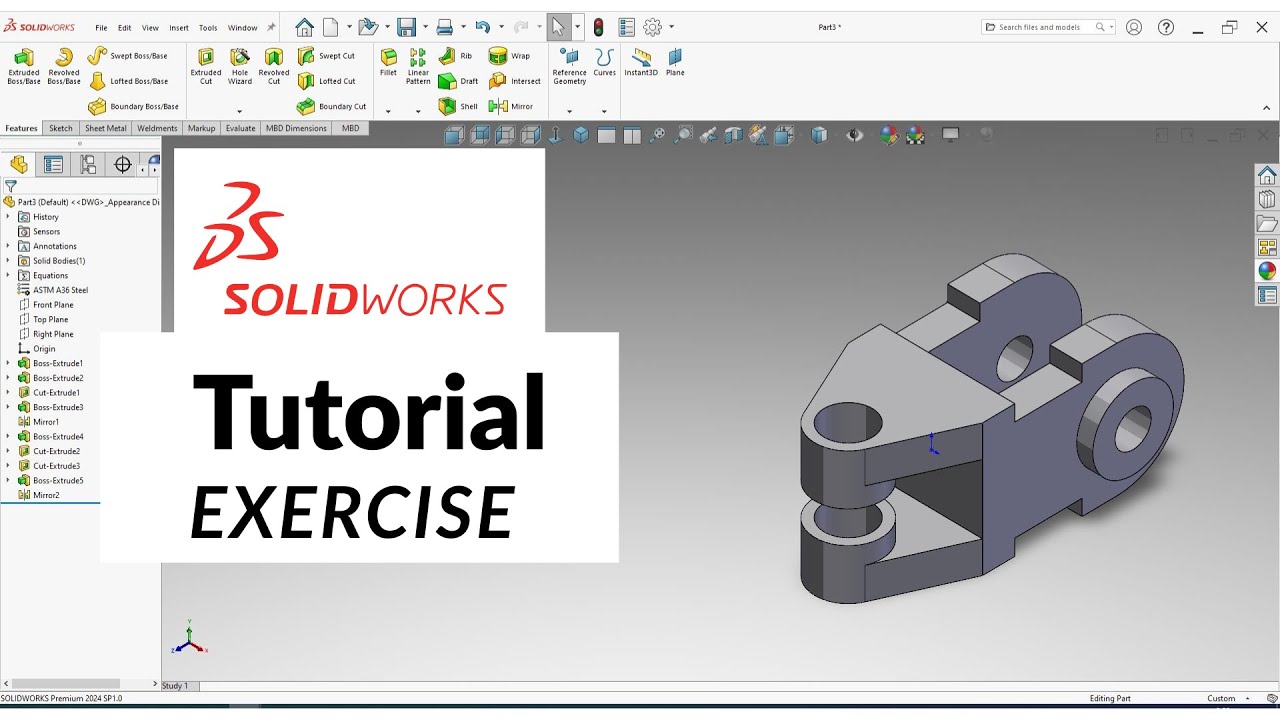Switch to PropertyManager tab icon
The width and height of the screenshot is (1280, 720).
[53, 165]
